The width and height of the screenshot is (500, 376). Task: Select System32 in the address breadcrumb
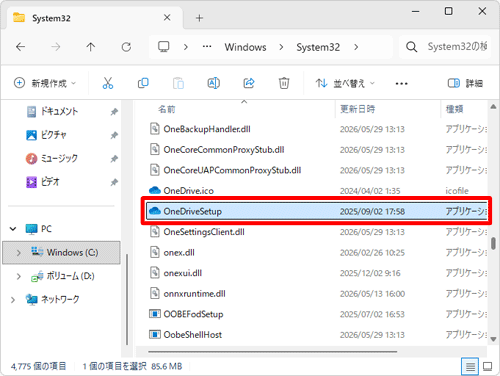318,47
